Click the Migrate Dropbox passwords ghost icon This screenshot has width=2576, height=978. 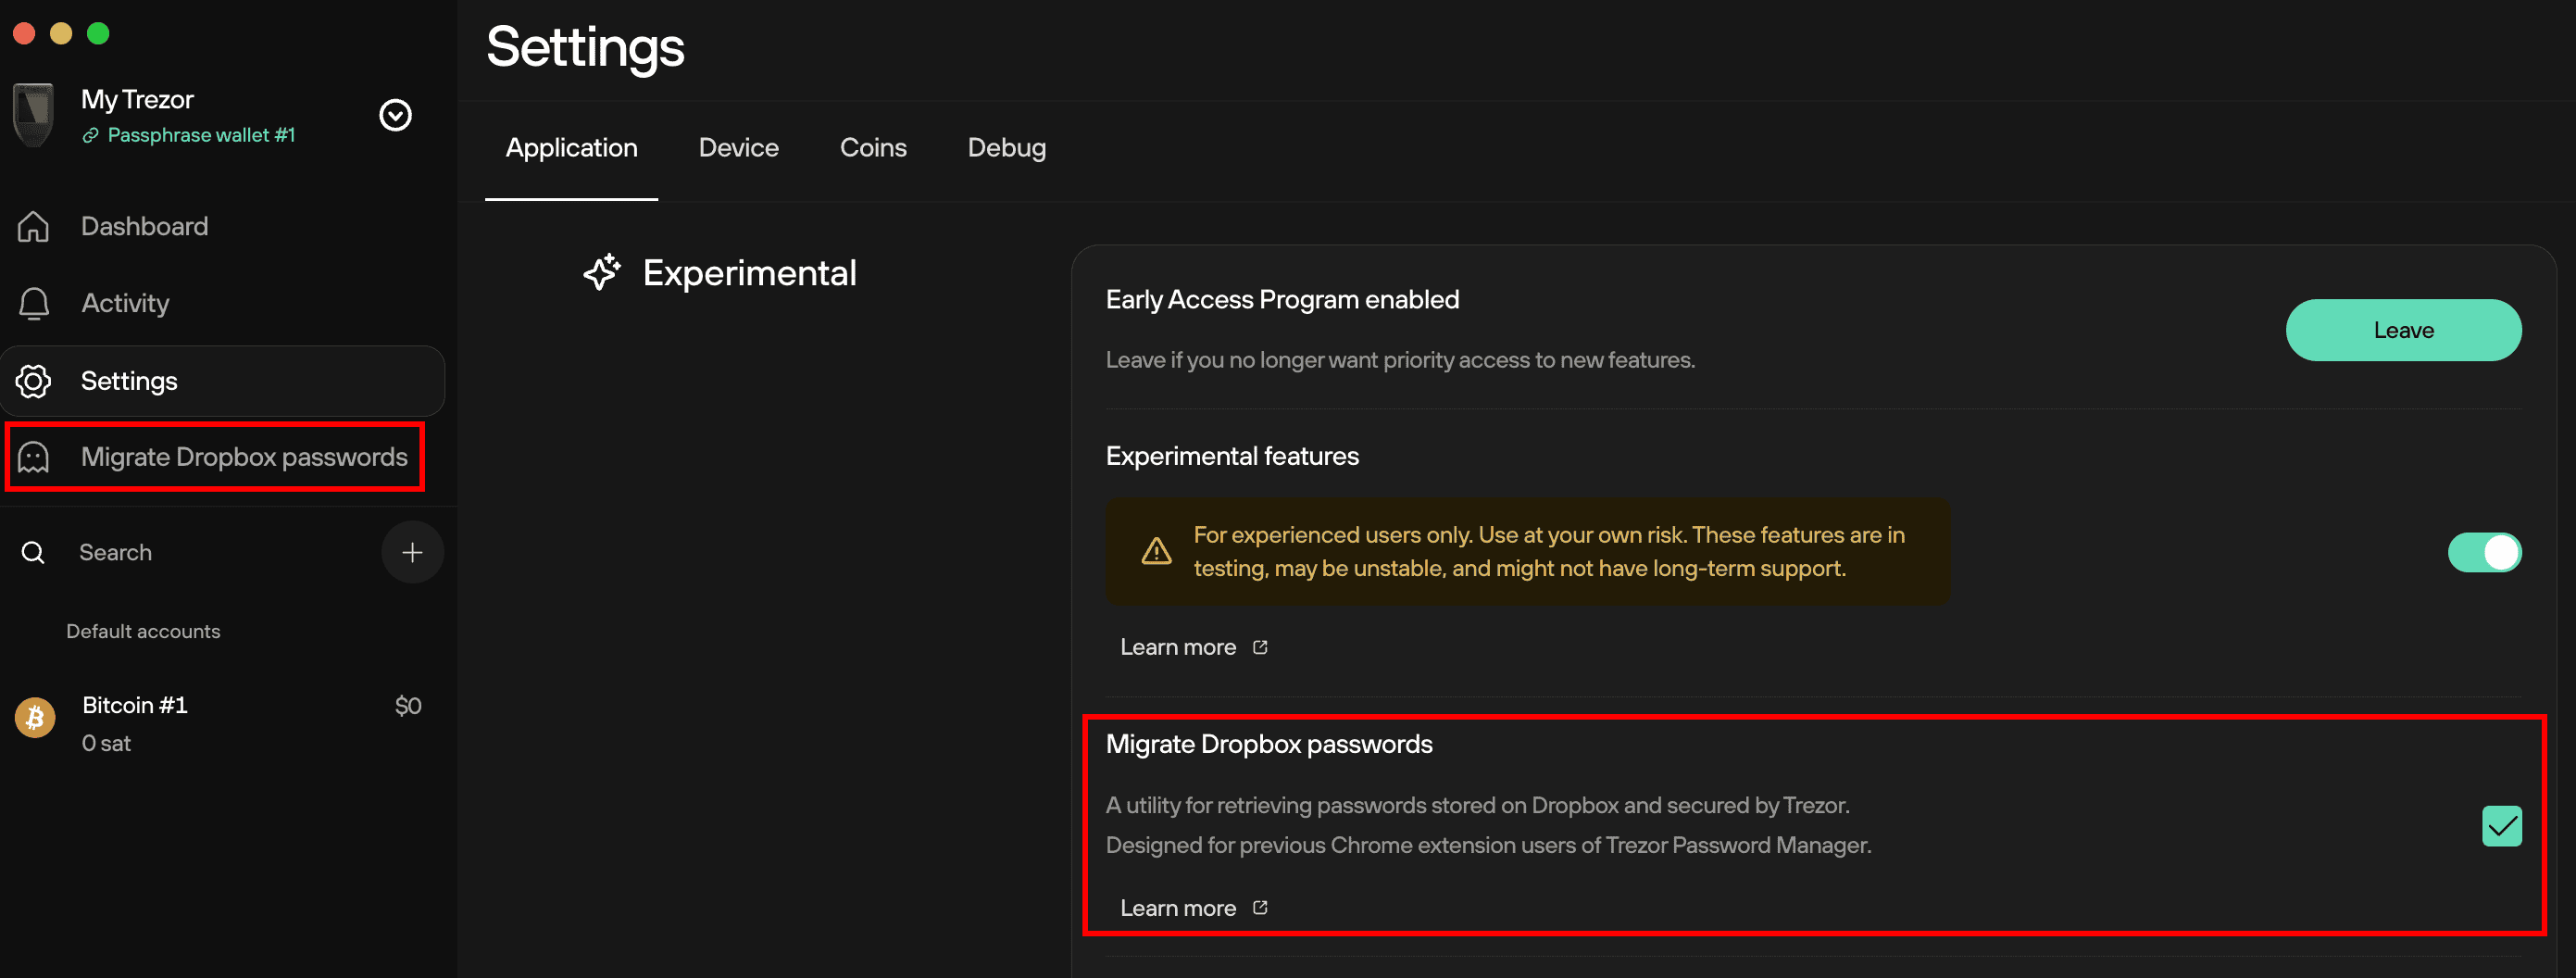[33, 457]
